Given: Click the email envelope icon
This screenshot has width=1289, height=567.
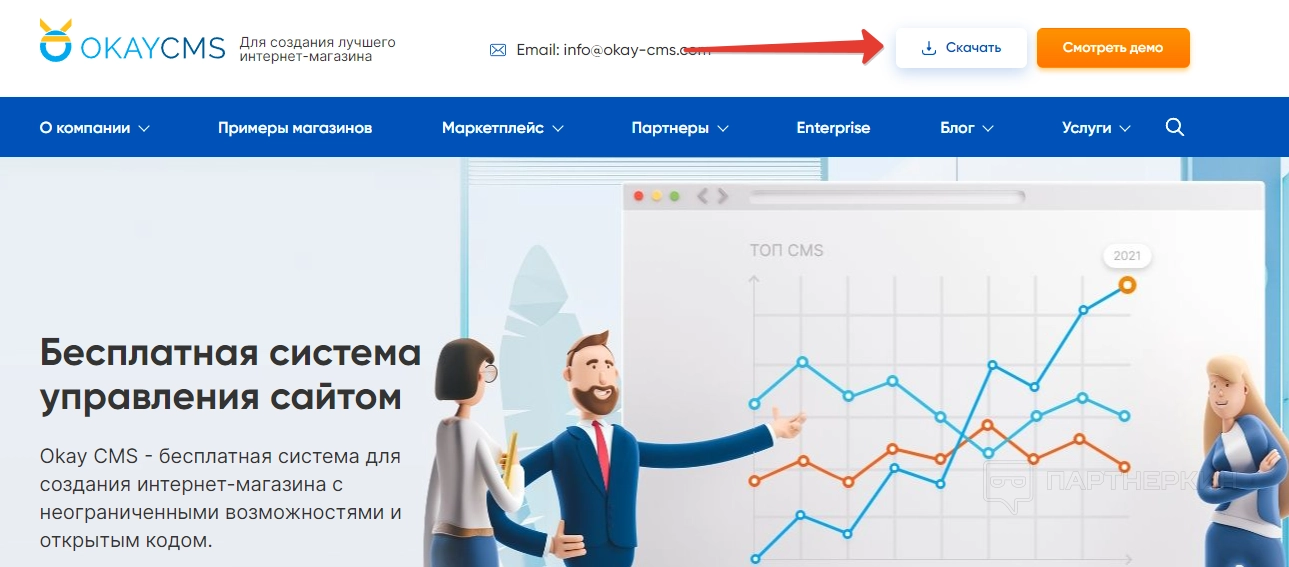Looking at the screenshot, I should [497, 49].
